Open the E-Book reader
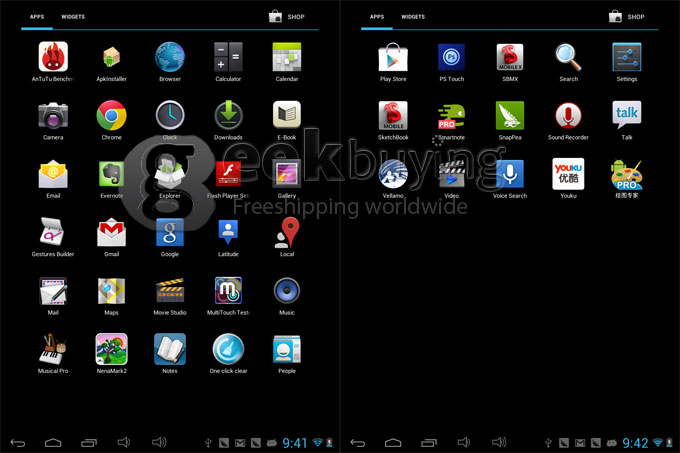Image resolution: width=680 pixels, height=453 pixels. click(287, 115)
